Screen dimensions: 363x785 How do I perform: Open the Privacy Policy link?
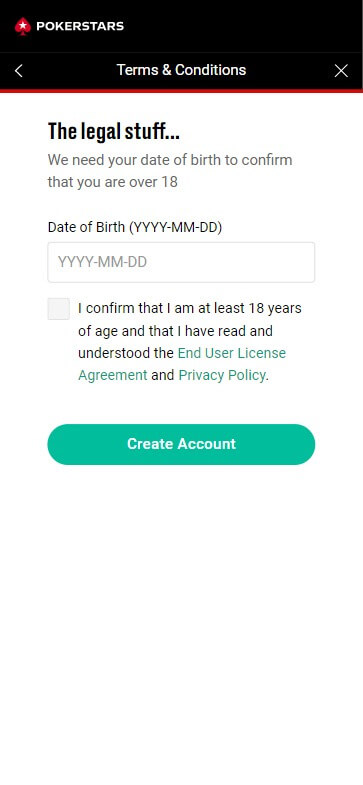[222, 375]
